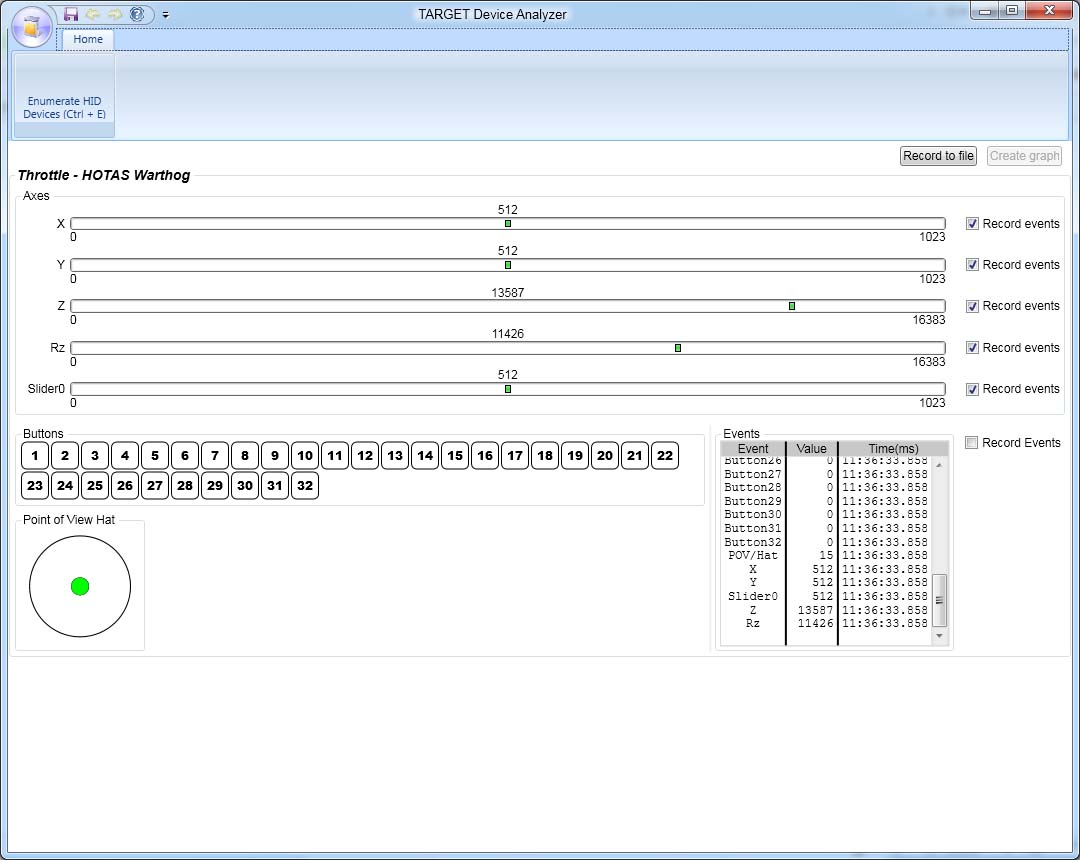
Task: Click button 23 indicator
Action: [x=35, y=485]
